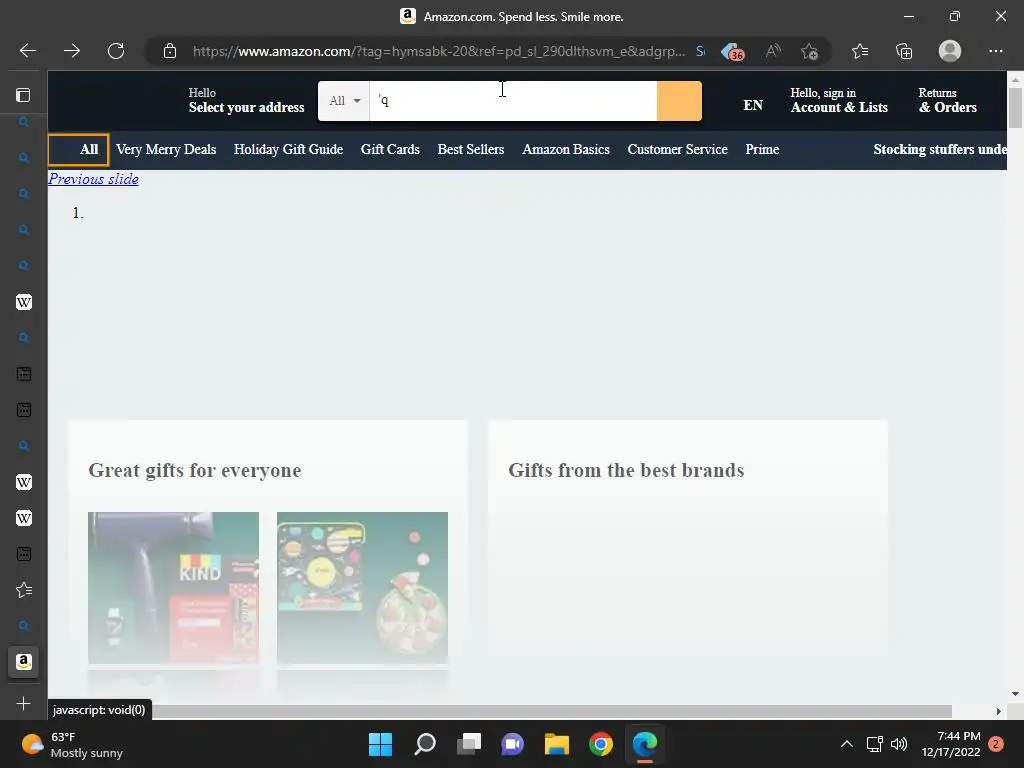Go back using the browser Back arrow
The width and height of the screenshot is (1024, 768).
click(27, 51)
